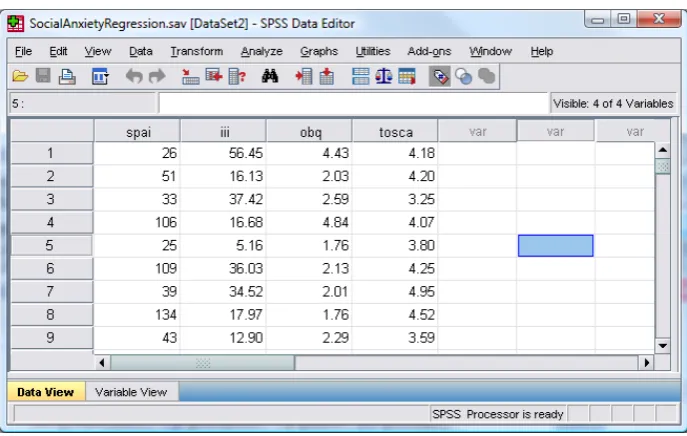Open the View menu
Screen dimensions: 687x436
point(98,51)
